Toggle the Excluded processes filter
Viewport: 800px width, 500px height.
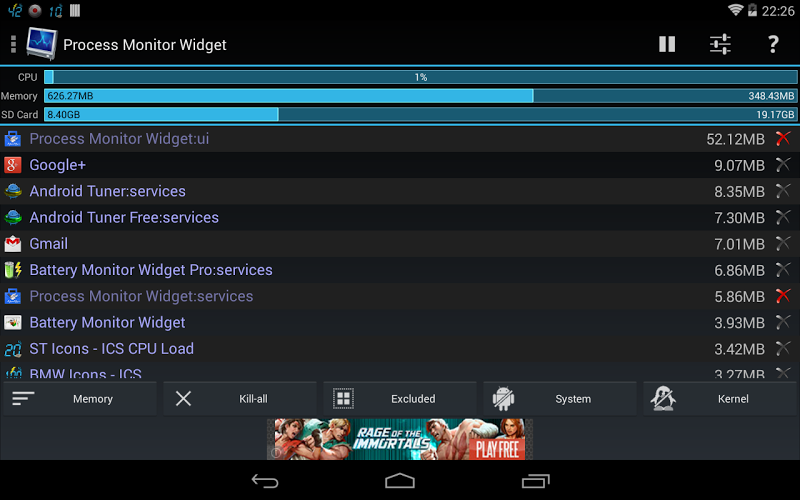tap(400, 399)
